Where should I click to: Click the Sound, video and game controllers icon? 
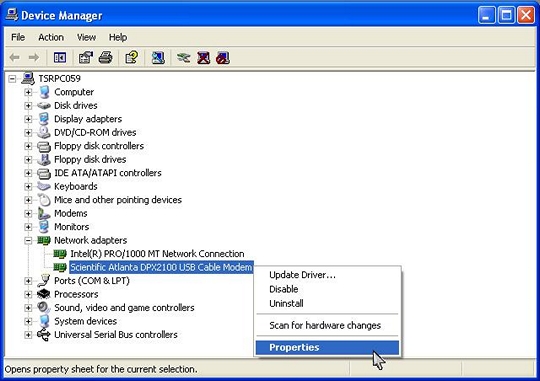pos(44,308)
